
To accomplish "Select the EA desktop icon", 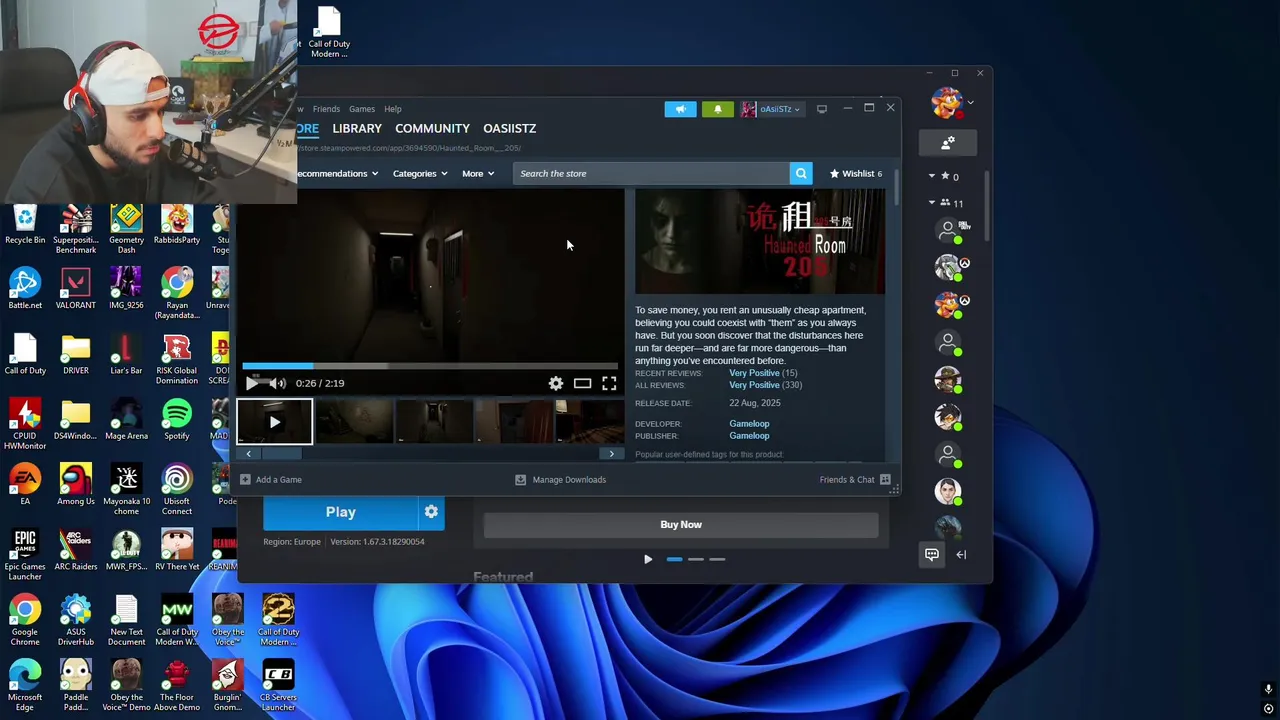I will click(x=25, y=485).
